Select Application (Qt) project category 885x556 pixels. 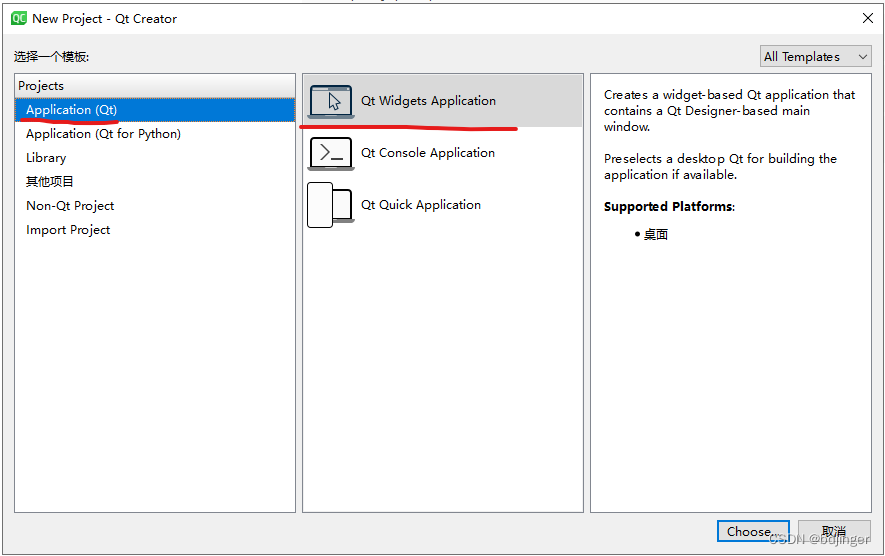(155, 110)
